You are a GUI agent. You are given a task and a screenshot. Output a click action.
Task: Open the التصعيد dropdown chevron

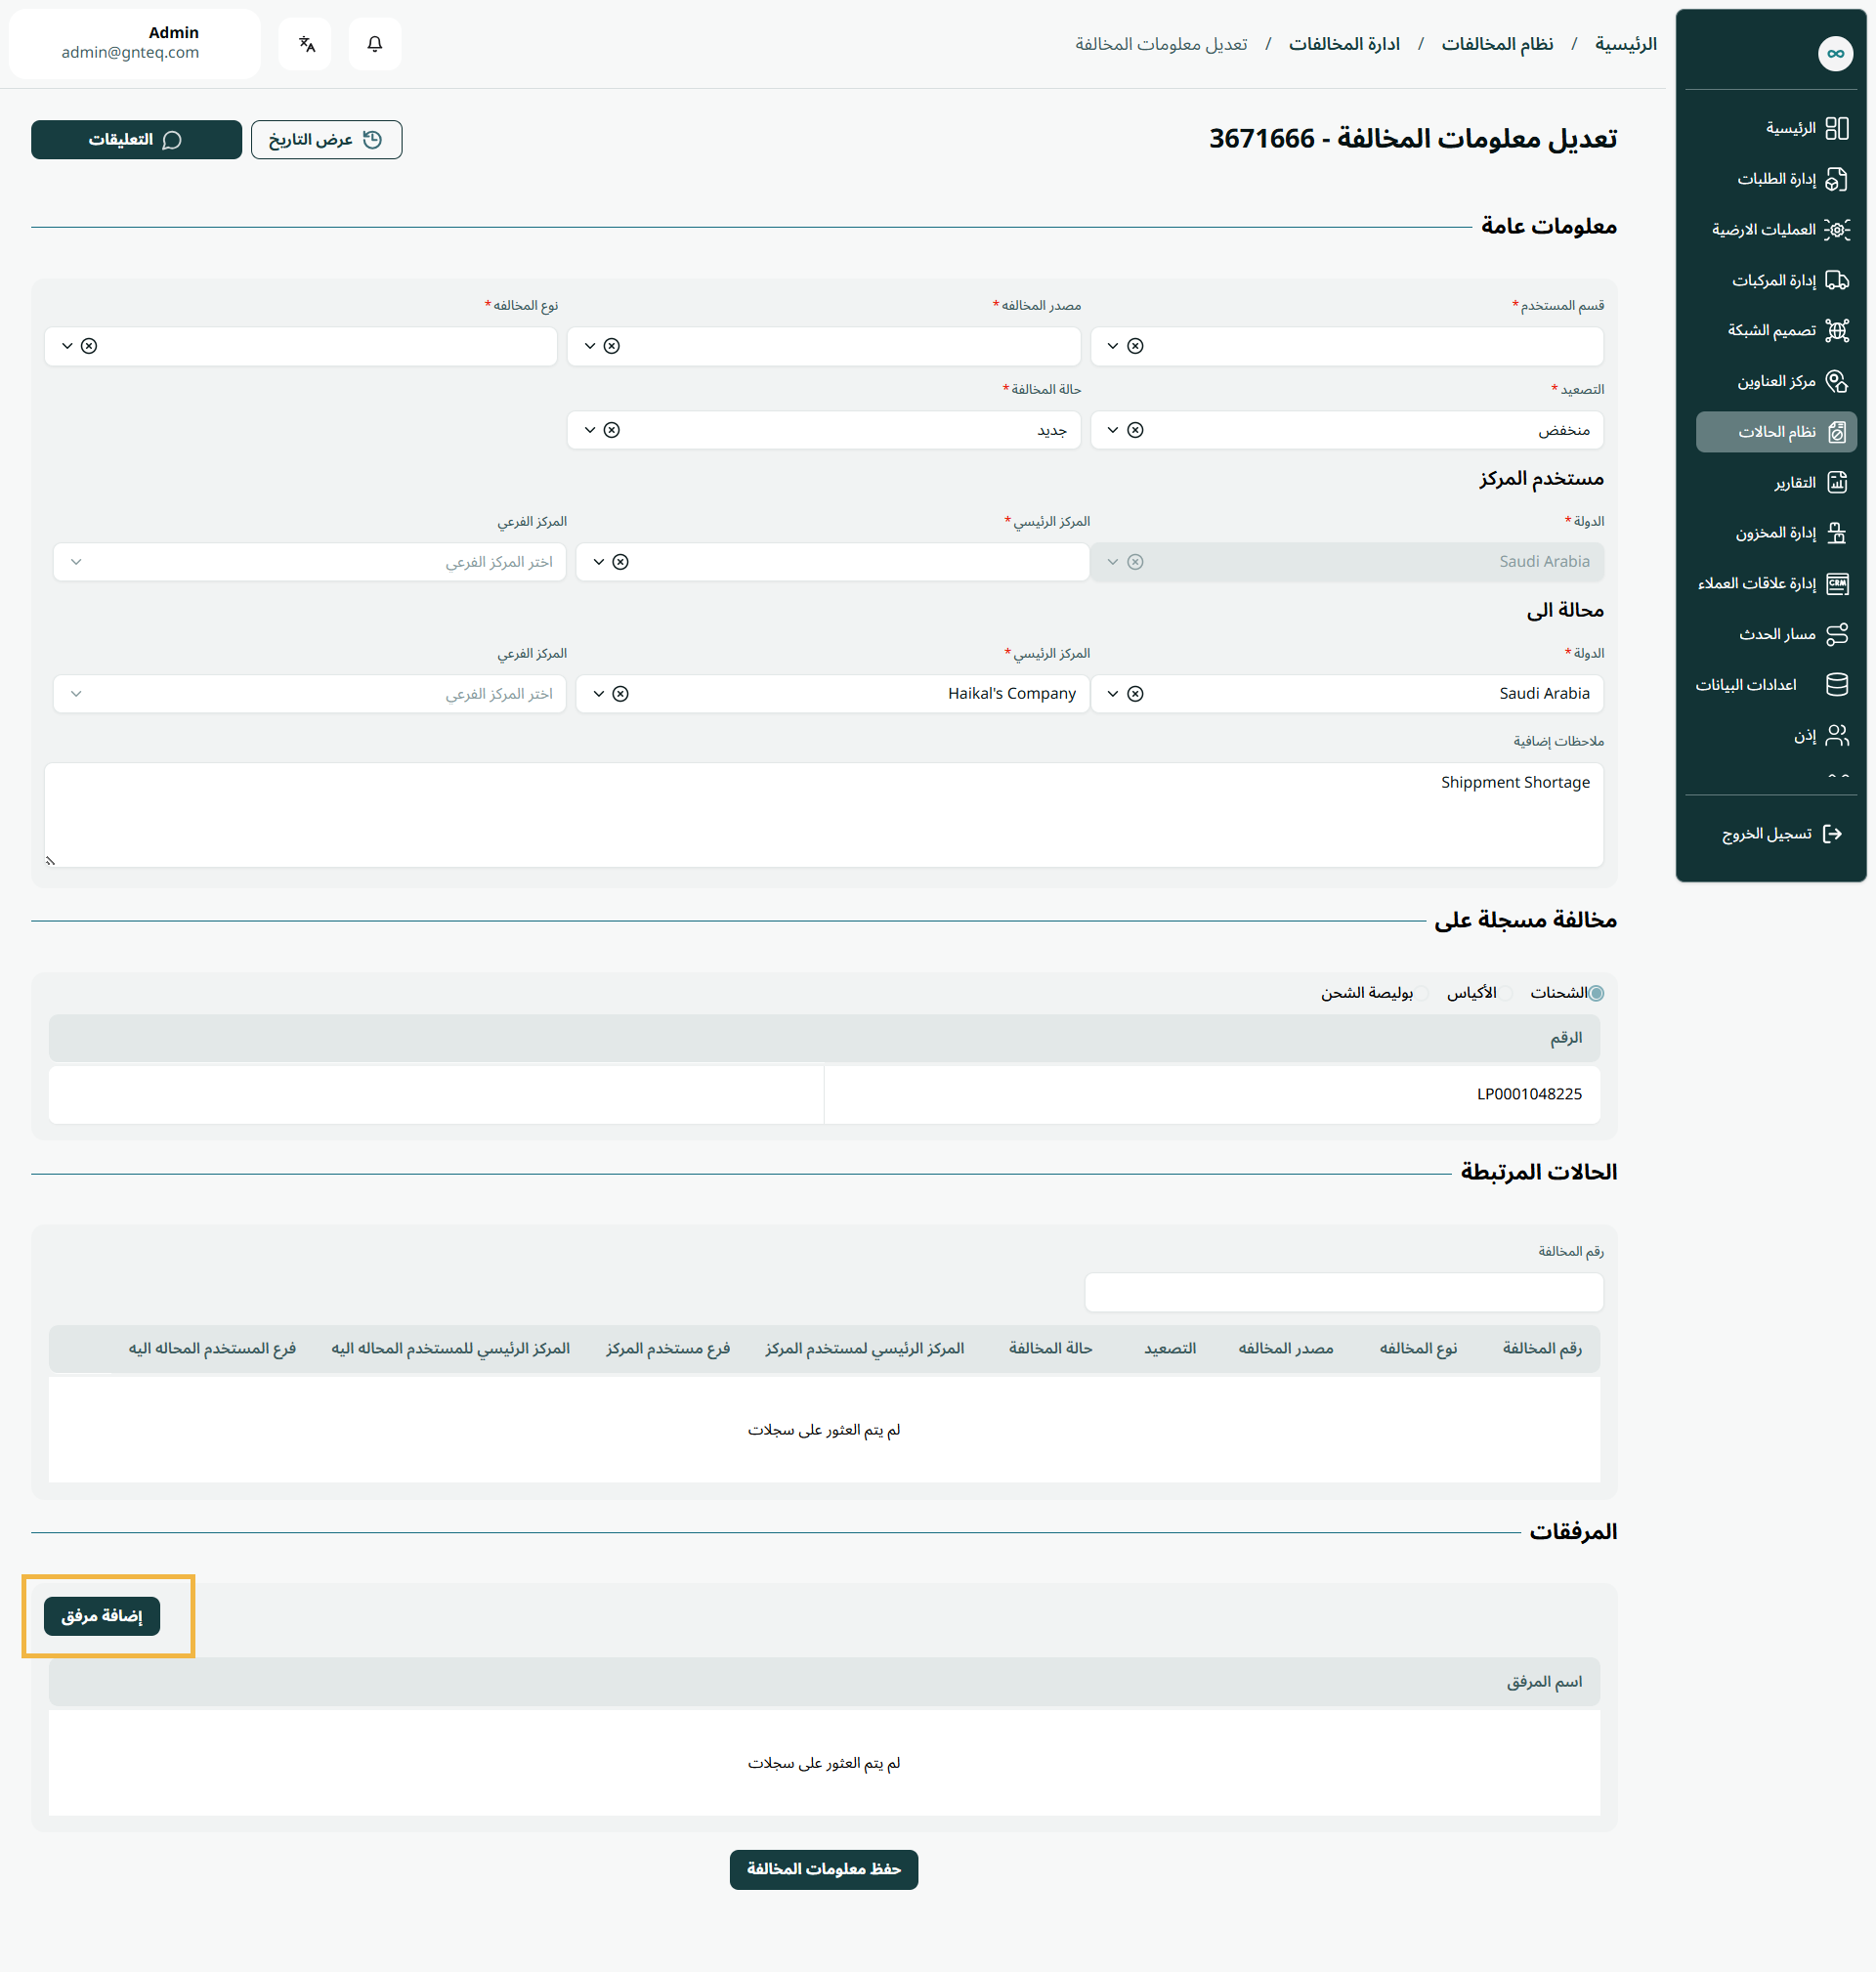[x=1112, y=430]
